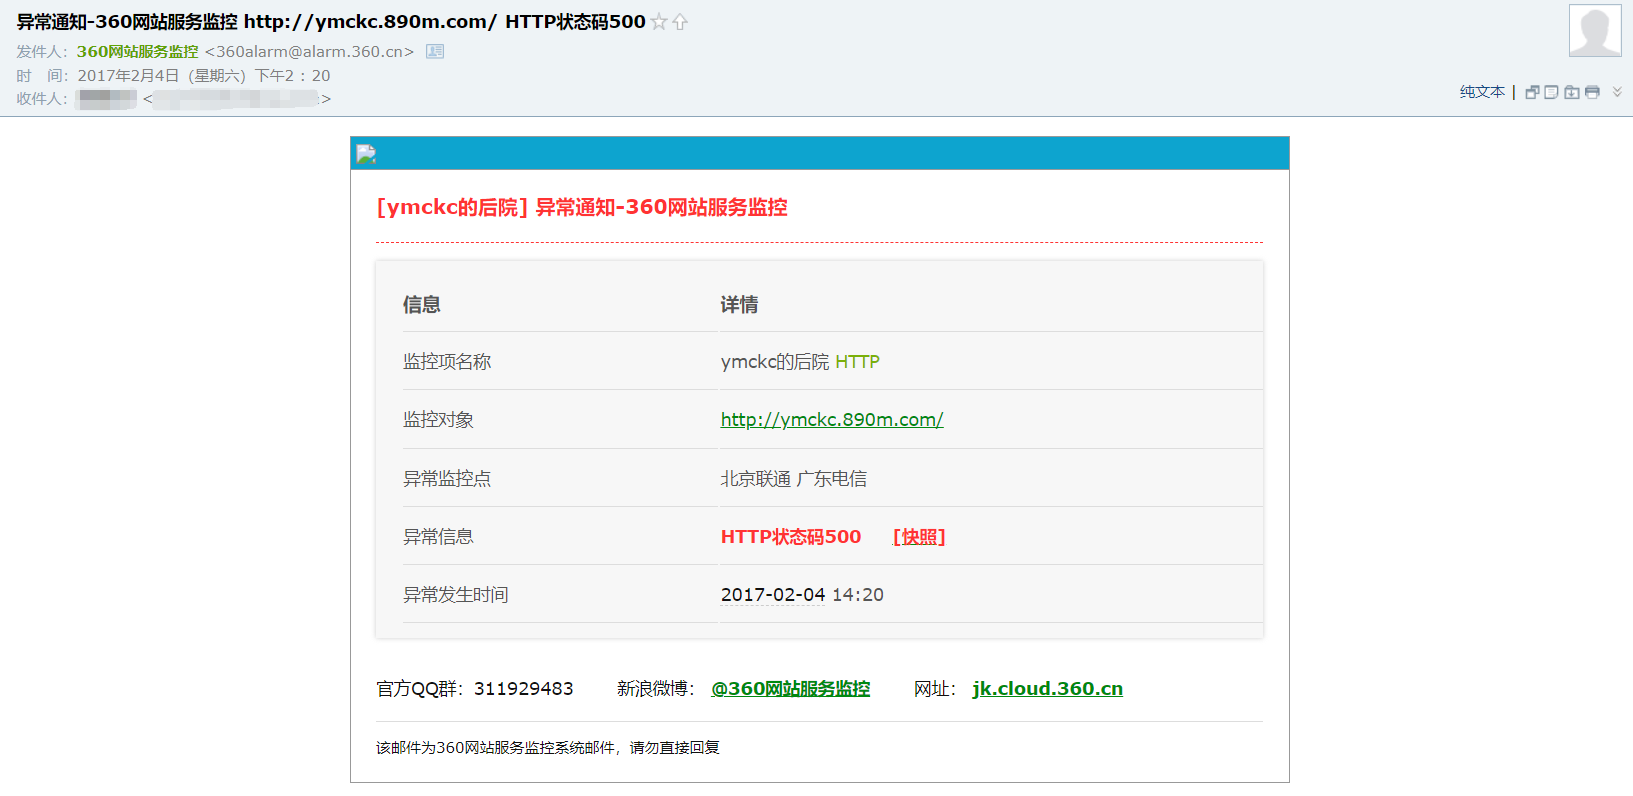1633x796 pixels.
Task: Click the email subject line at top
Action: pos(331,22)
